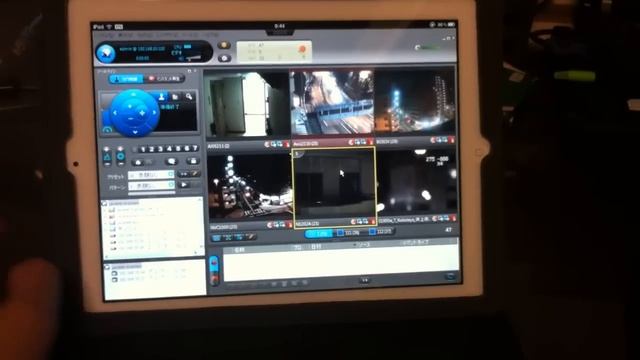Click red icon under hallway door camera
640x360 pixels.
pyautogui.click(x=287, y=144)
